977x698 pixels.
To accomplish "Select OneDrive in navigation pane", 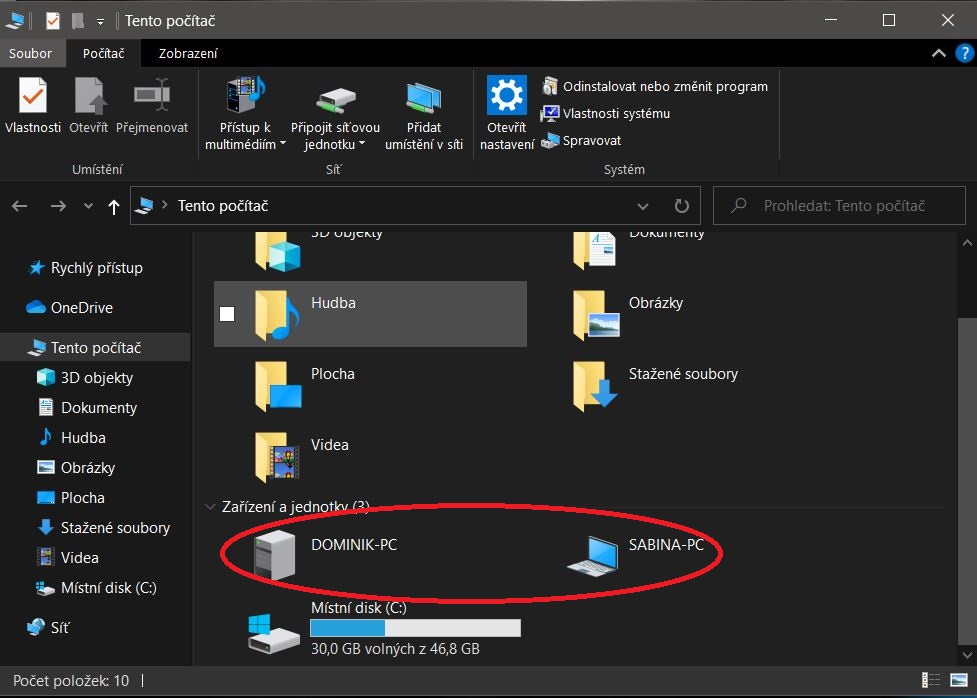I will coord(70,308).
